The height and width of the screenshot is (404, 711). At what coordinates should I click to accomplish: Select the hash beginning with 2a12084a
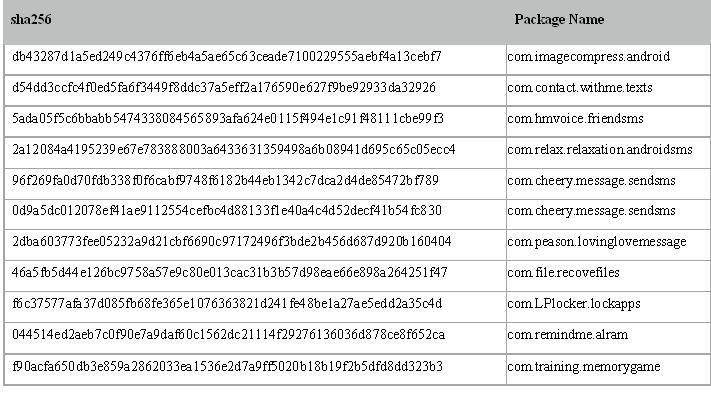click(233, 150)
